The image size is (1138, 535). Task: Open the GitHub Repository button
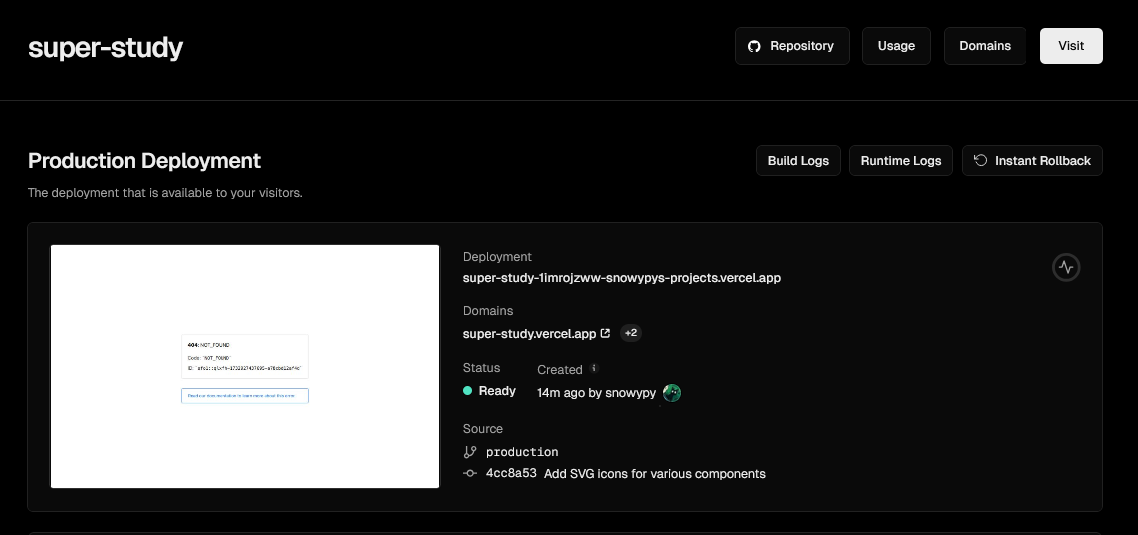[x=792, y=46]
